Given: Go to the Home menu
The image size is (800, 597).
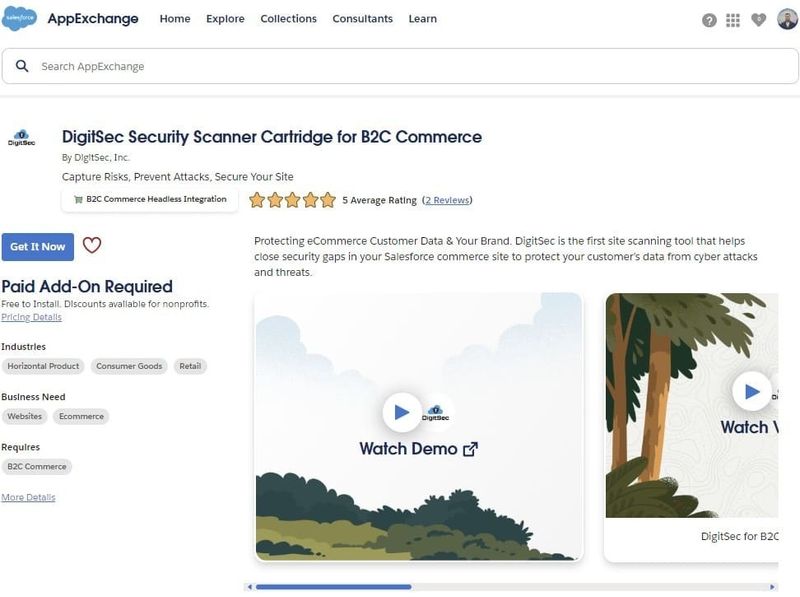Looking at the screenshot, I should click(175, 19).
